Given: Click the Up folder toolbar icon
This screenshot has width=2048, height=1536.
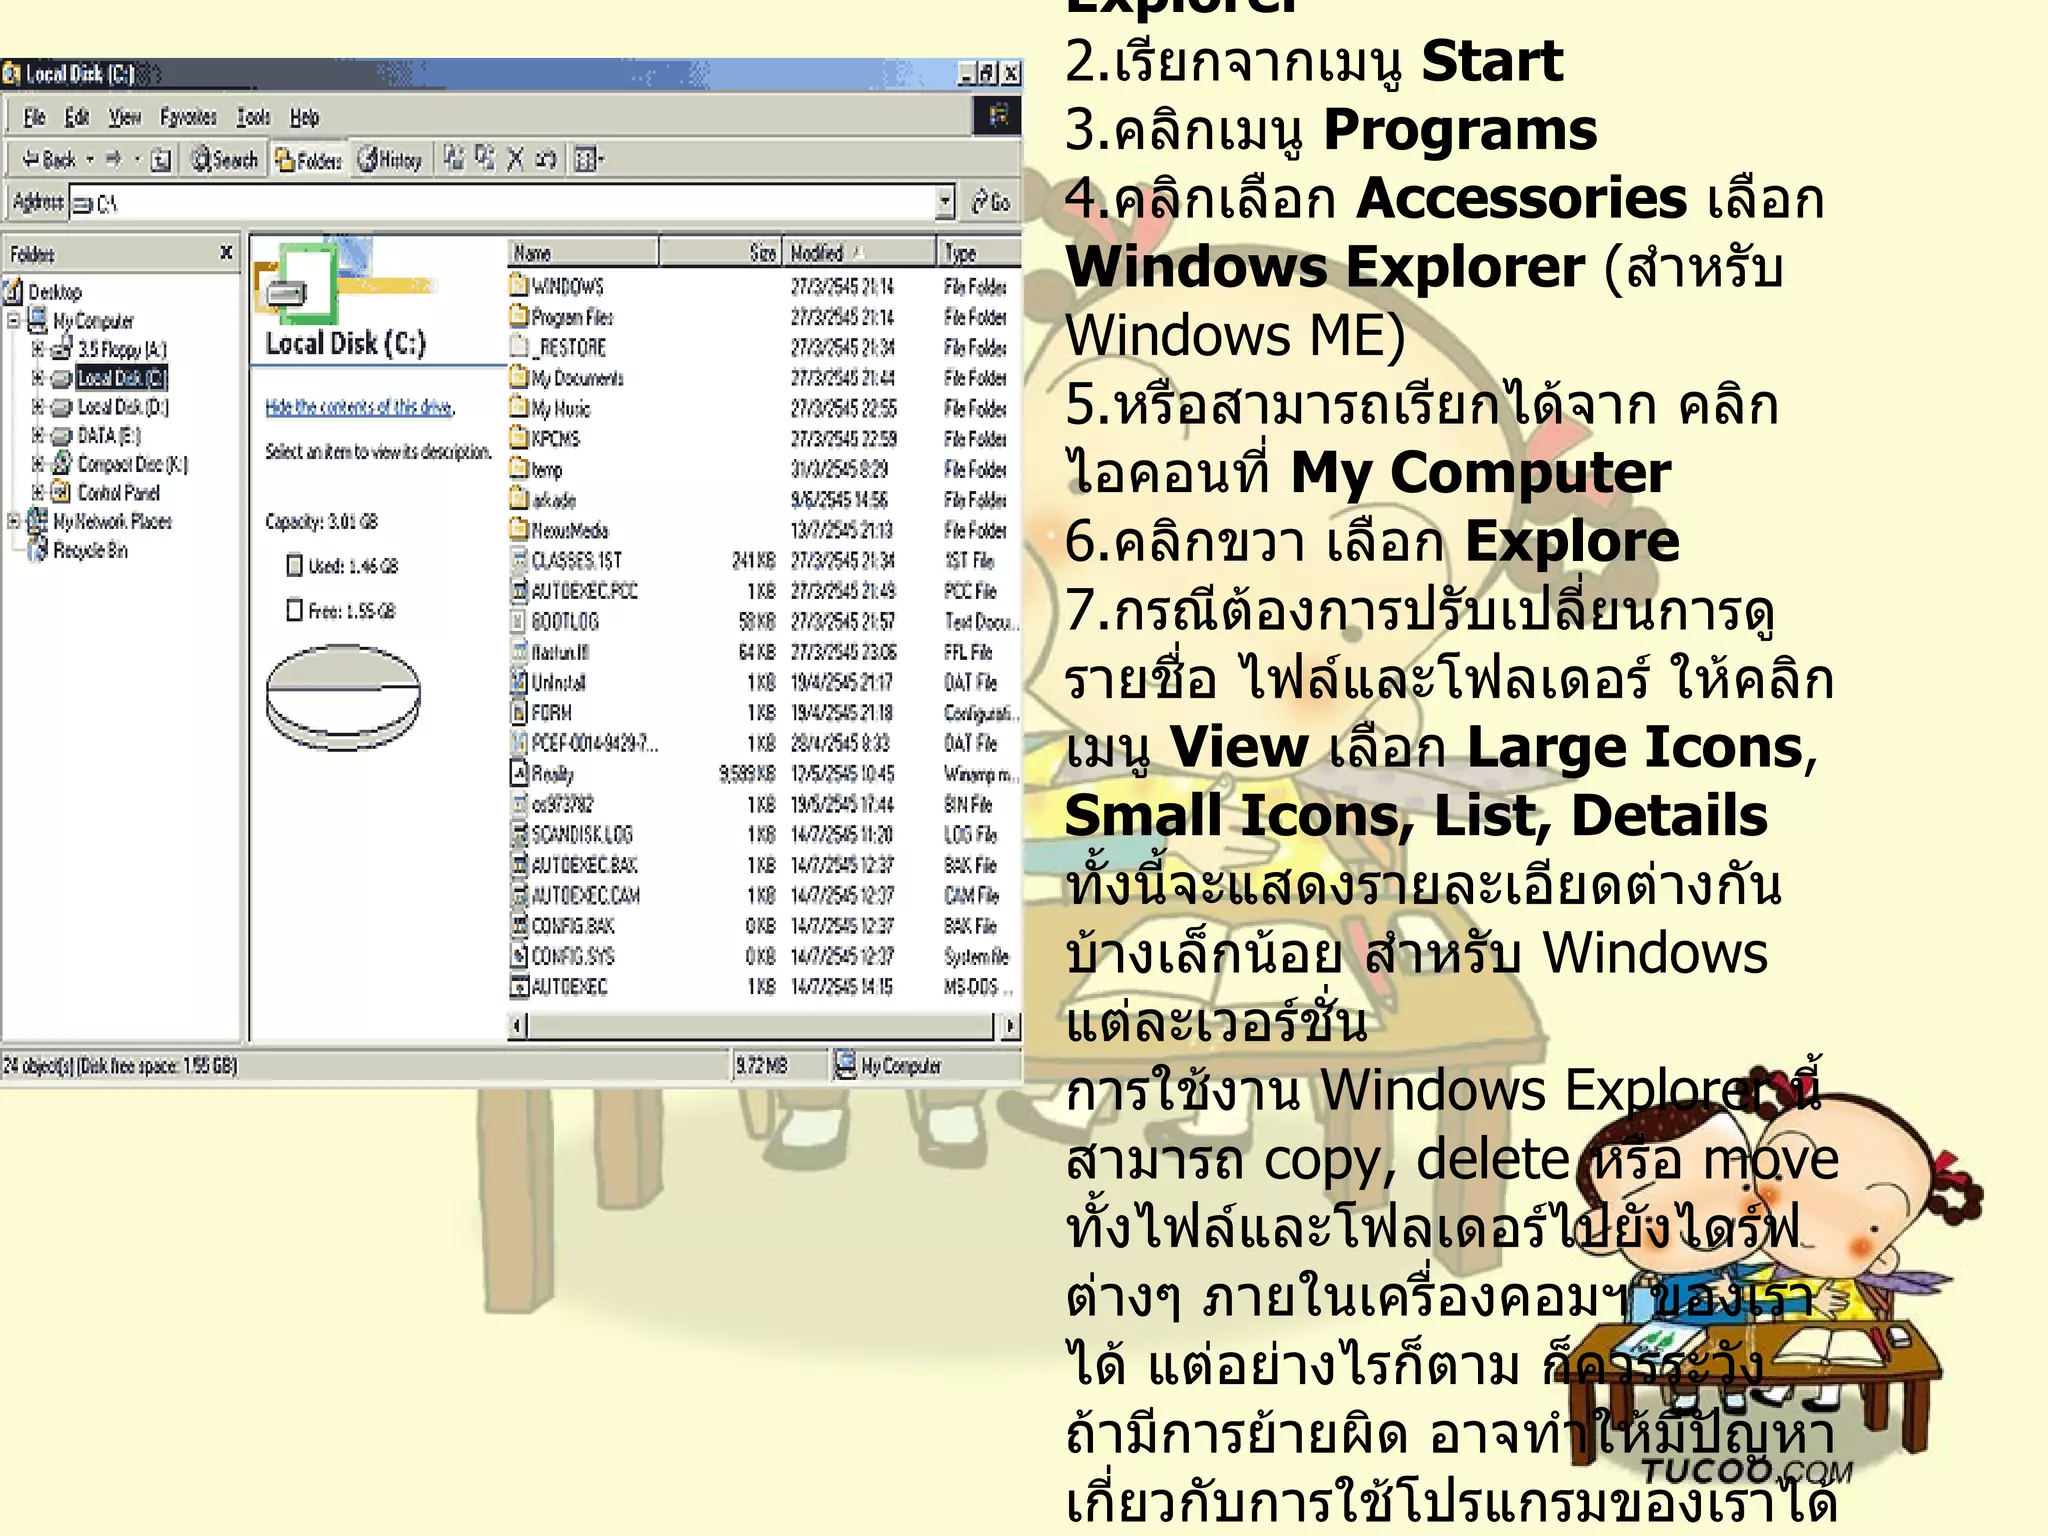Looking at the screenshot, I should [161, 160].
